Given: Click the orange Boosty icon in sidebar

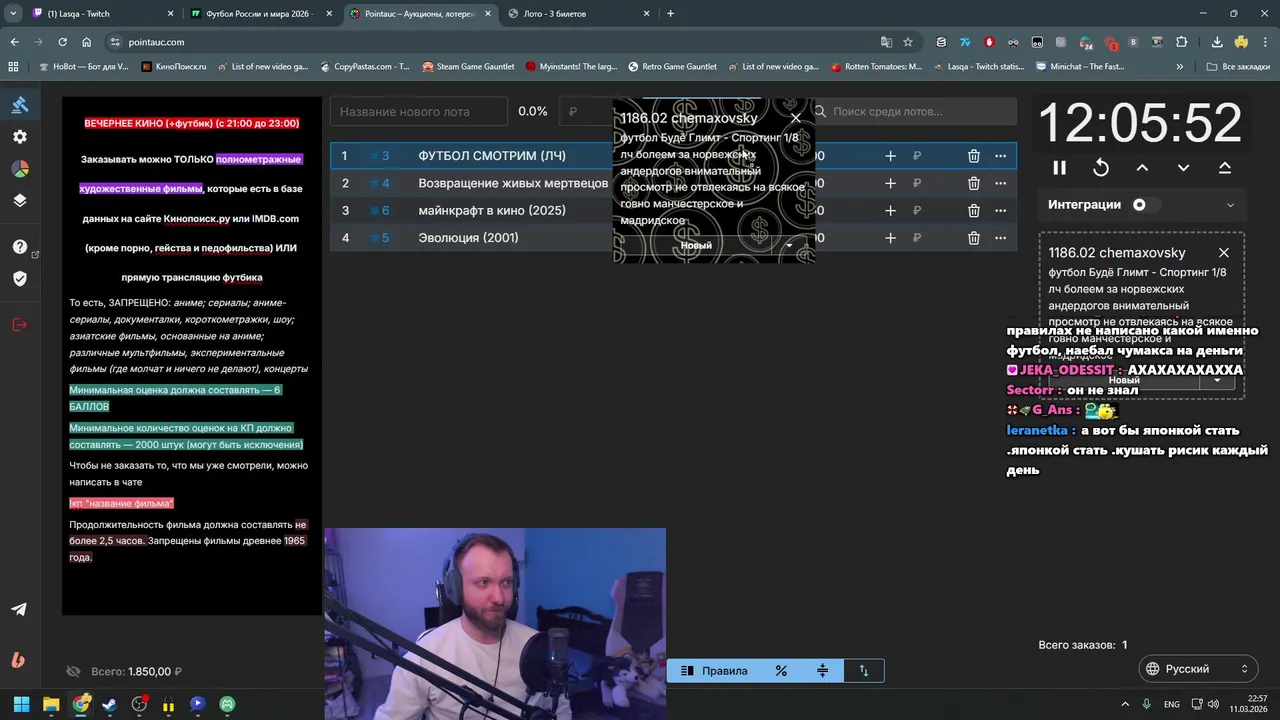Looking at the screenshot, I should click(x=19, y=660).
